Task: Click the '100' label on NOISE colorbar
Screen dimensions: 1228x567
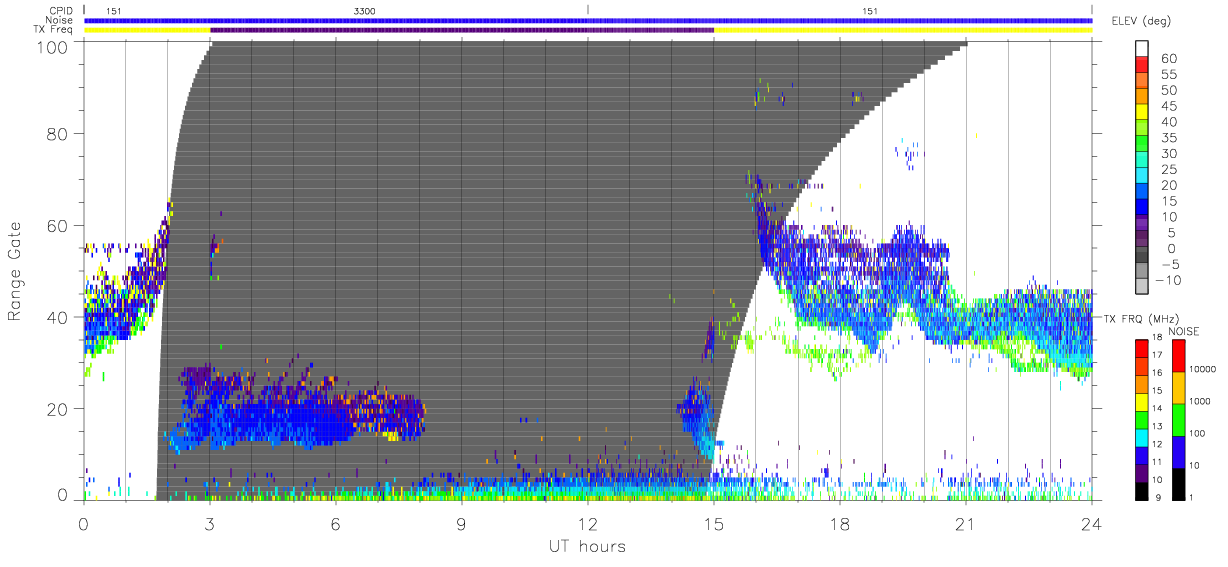Action: pyautogui.click(x=1198, y=434)
